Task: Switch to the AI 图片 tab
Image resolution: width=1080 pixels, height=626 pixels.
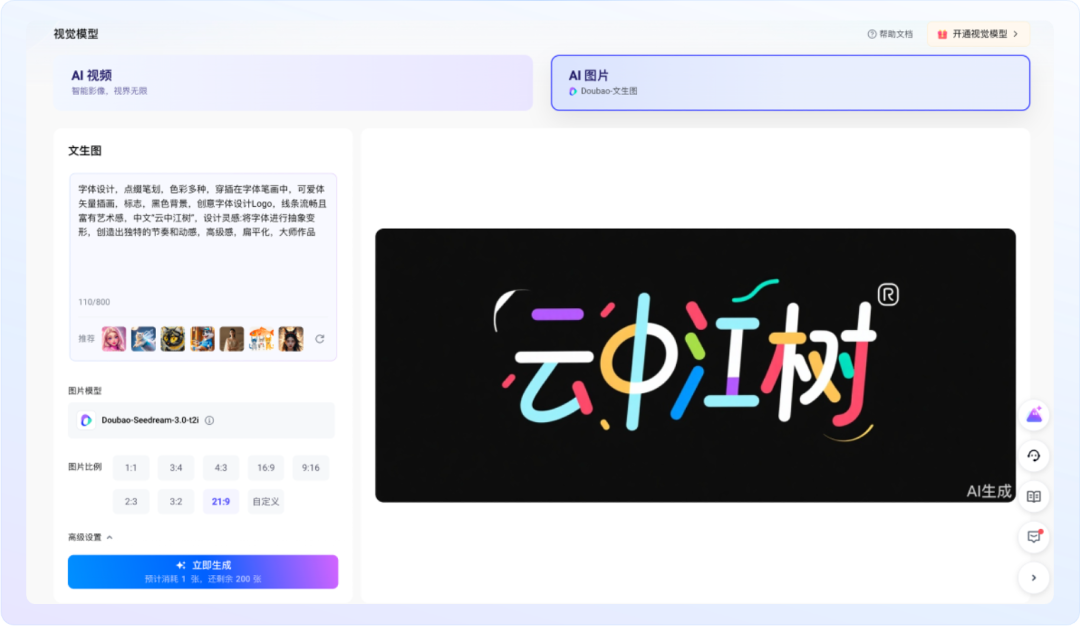Action: 789,82
